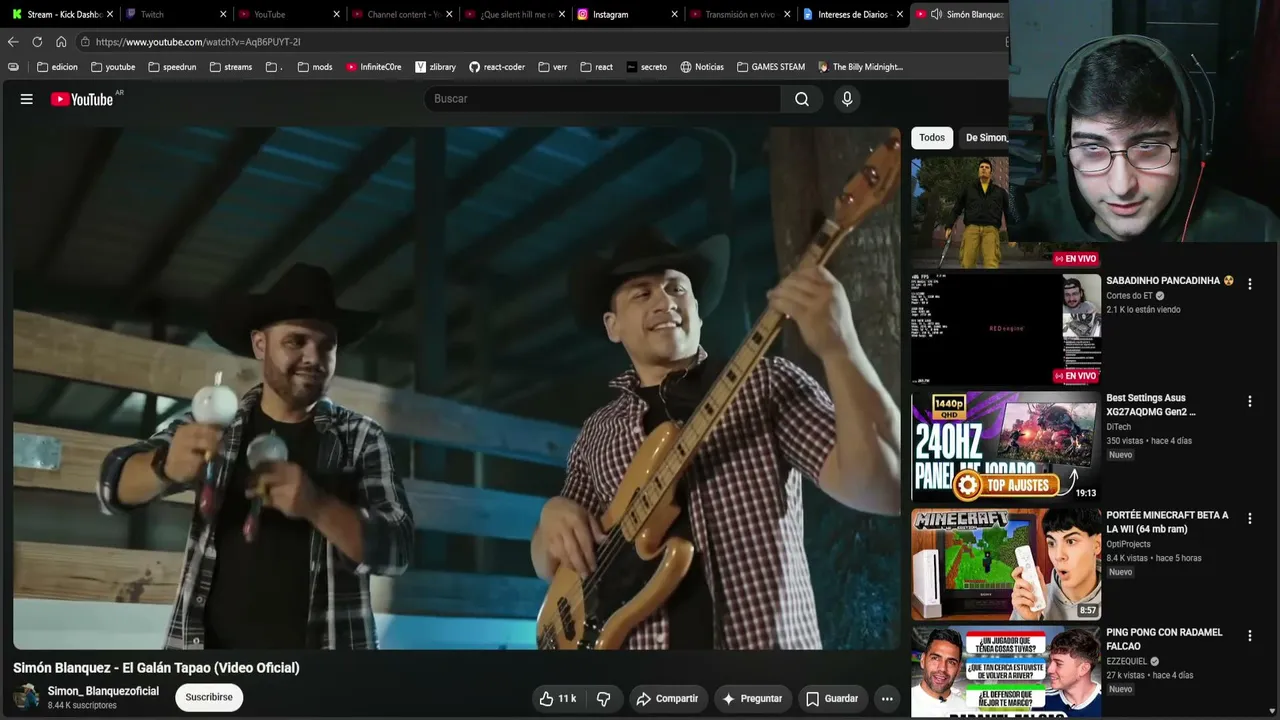This screenshot has height=720, width=1280.
Task: Click the Preguntar button
Action: pos(752,699)
